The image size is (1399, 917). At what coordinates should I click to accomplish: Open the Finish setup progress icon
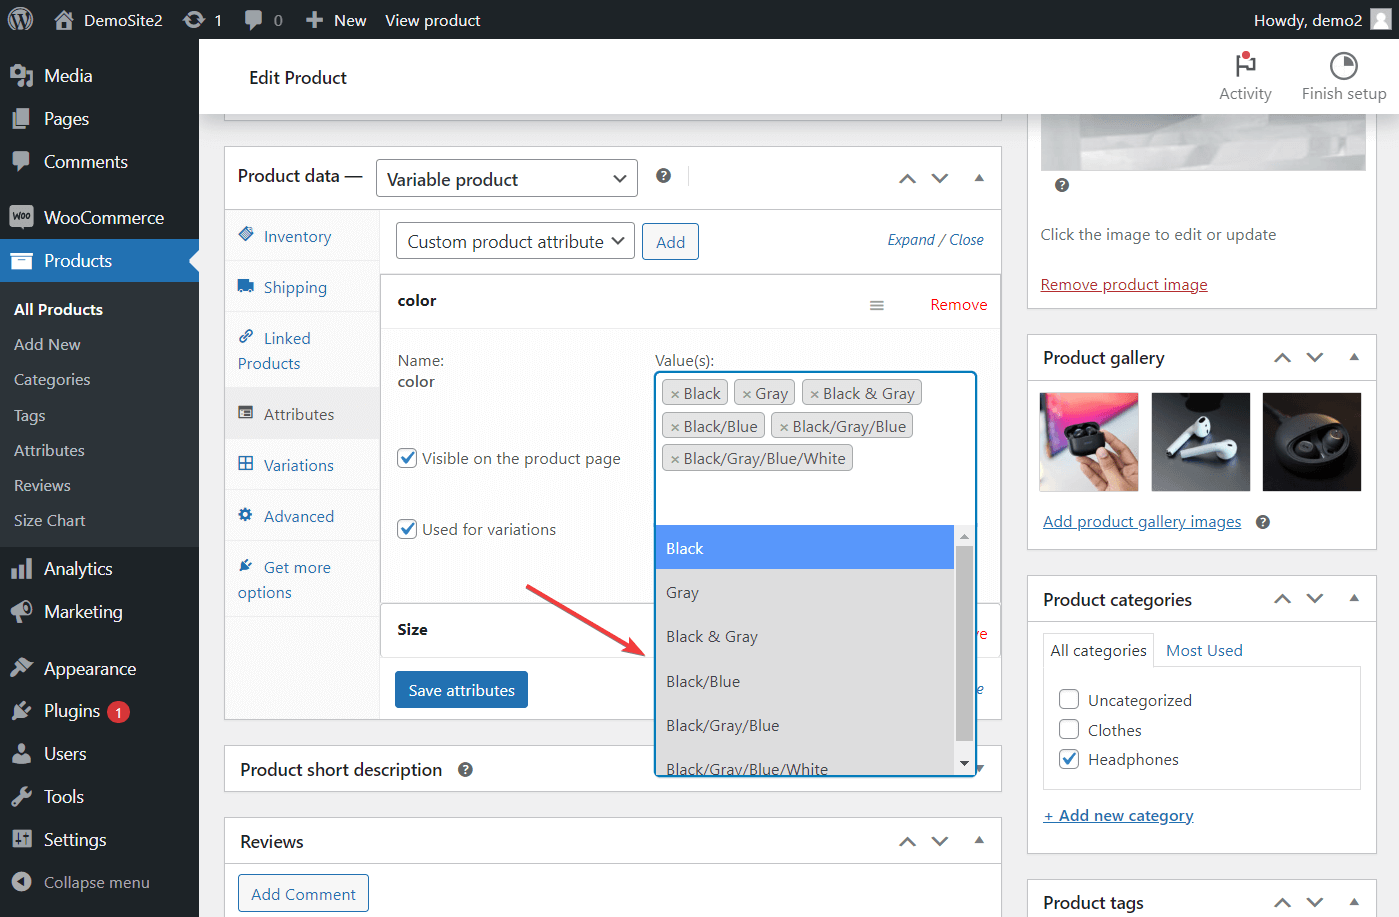click(x=1343, y=66)
